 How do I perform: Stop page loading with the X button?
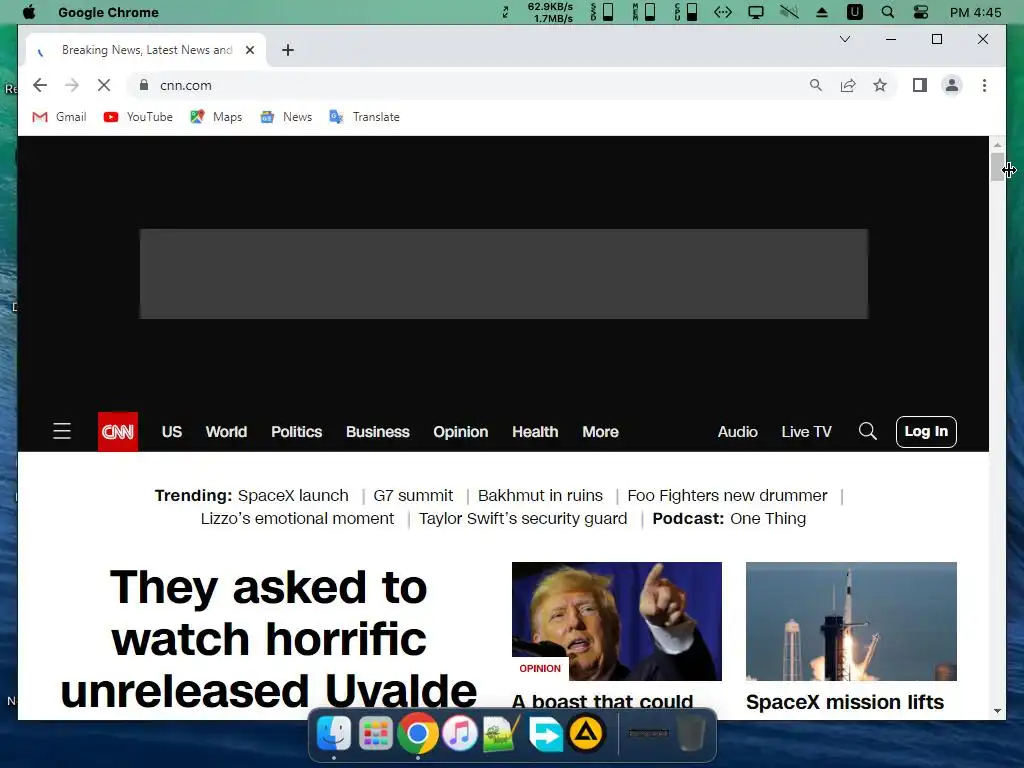[x=104, y=85]
